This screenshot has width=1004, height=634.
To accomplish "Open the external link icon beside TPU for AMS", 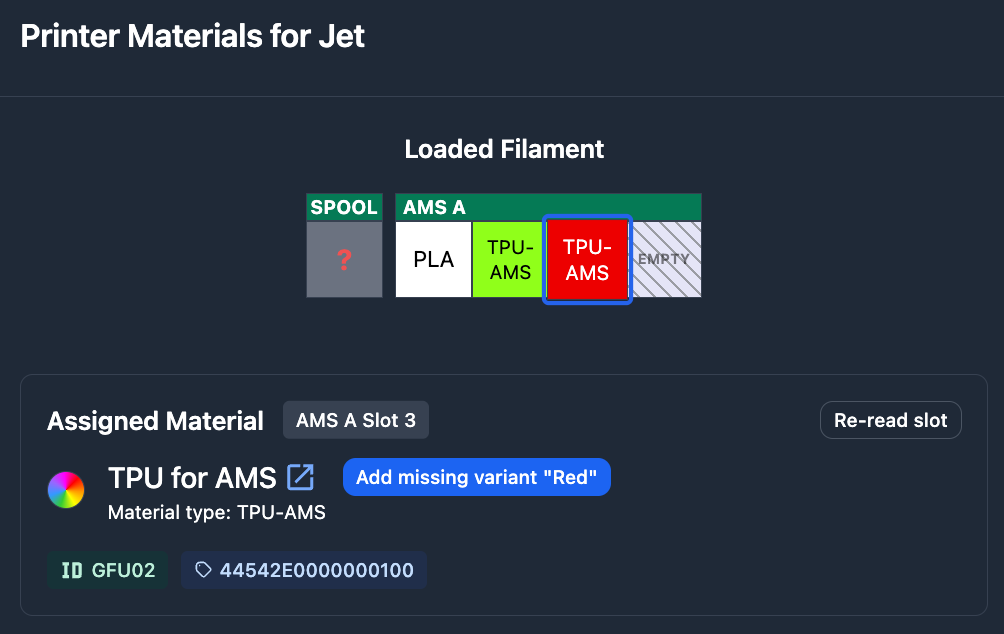I will (301, 478).
